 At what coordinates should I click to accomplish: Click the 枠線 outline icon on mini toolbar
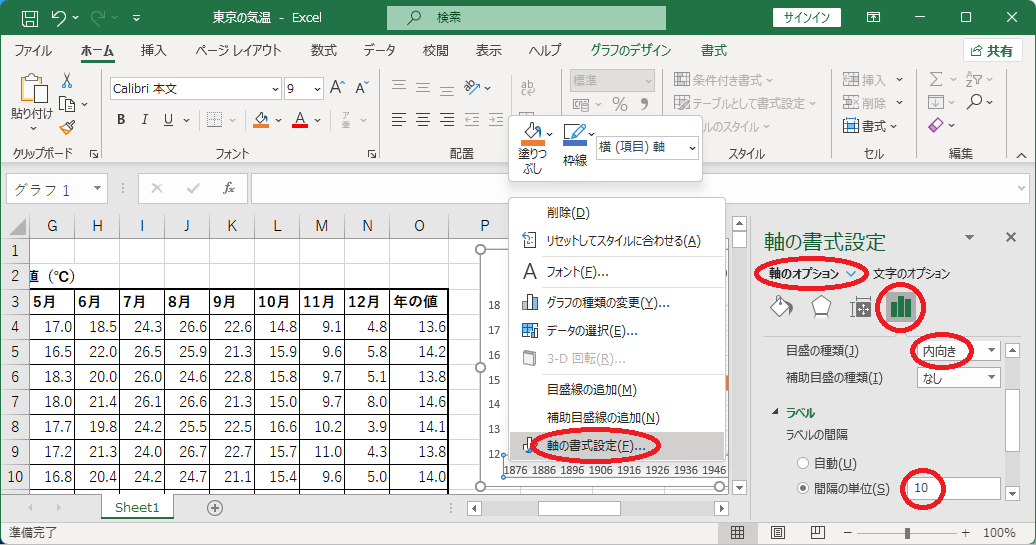[x=575, y=135]
